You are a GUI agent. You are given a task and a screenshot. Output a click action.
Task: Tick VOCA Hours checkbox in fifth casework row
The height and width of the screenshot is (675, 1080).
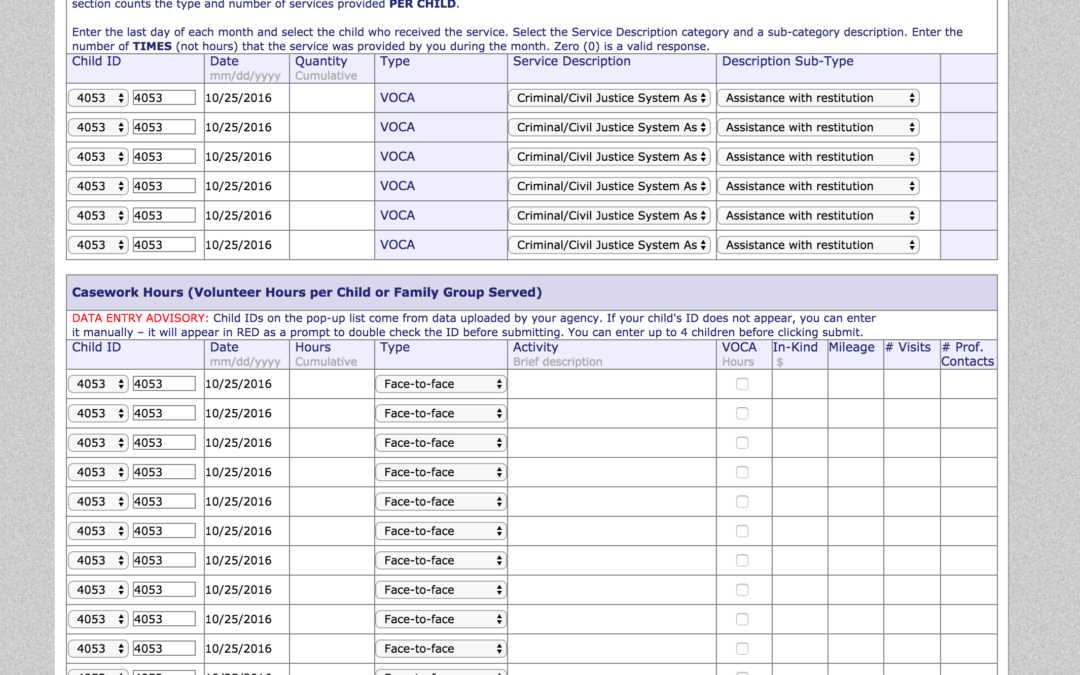click(x=742, y=502)
